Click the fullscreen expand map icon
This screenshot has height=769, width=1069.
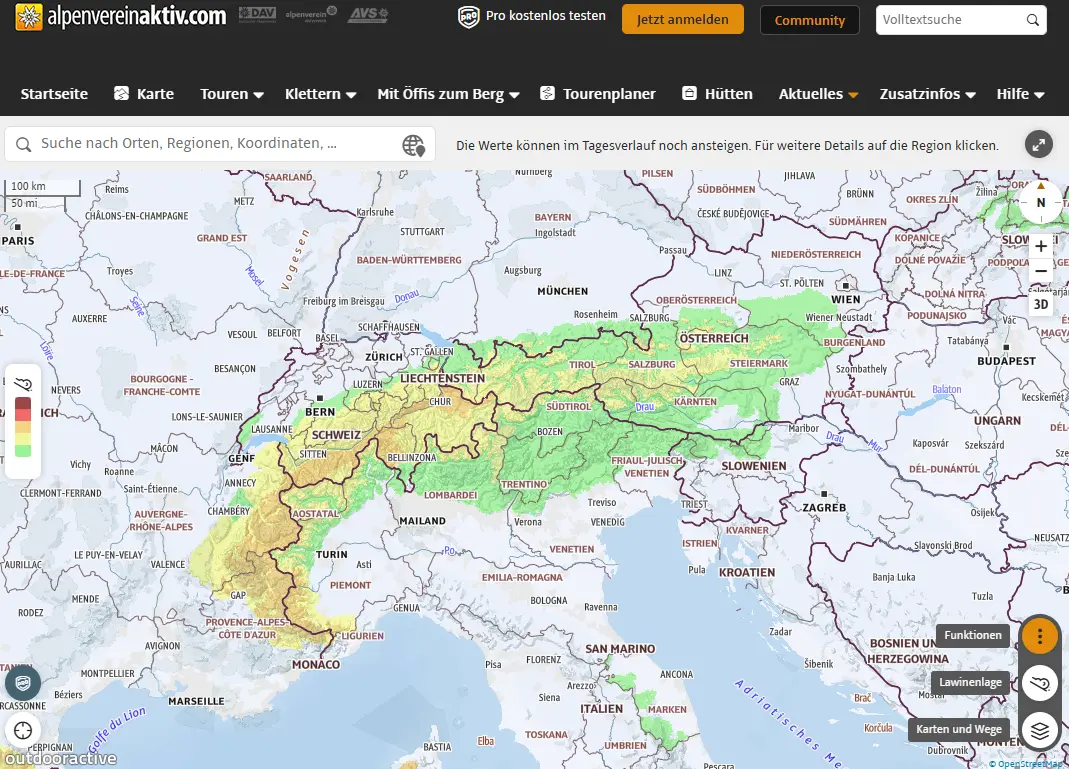coord(1039,145)
